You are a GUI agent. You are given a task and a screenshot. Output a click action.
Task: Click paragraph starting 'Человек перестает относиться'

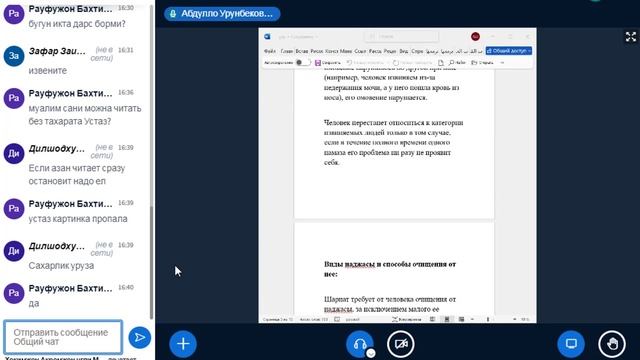393,142
